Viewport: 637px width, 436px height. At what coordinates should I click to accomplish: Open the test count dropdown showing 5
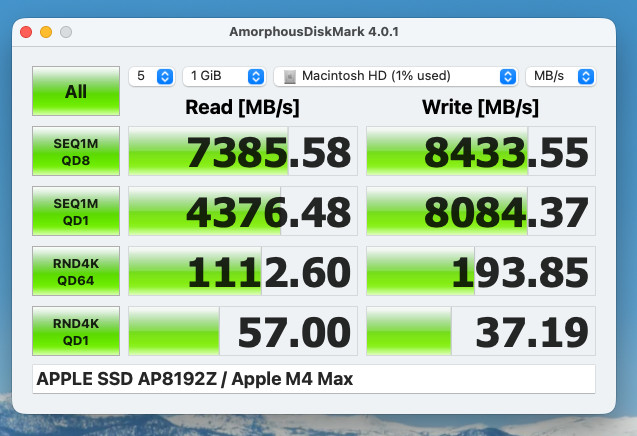coord(152,76)
